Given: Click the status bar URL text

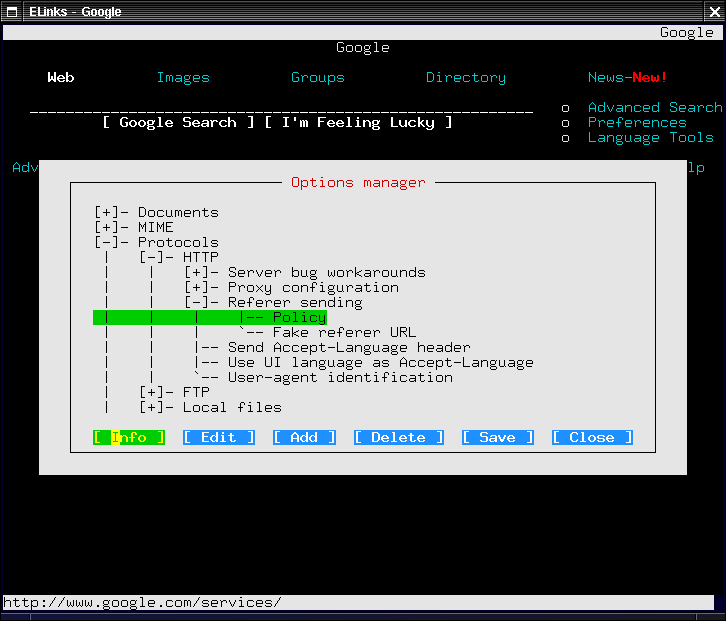Looking at the screenshot, I should point(142,602).
